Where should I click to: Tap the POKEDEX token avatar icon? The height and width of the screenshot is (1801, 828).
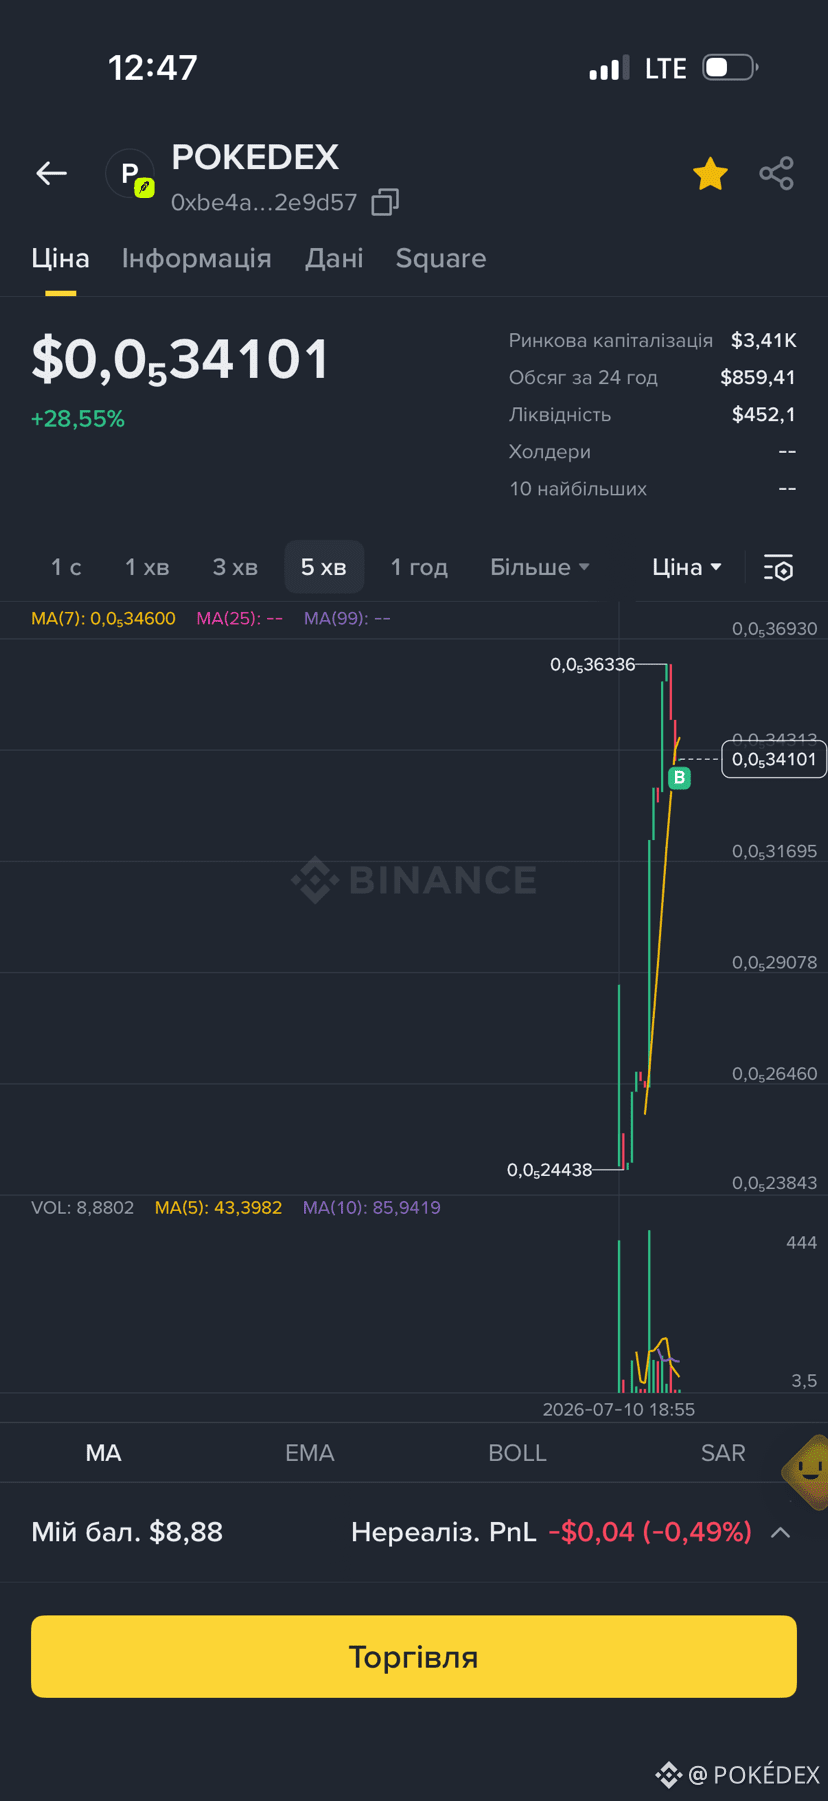coord(130,174)
